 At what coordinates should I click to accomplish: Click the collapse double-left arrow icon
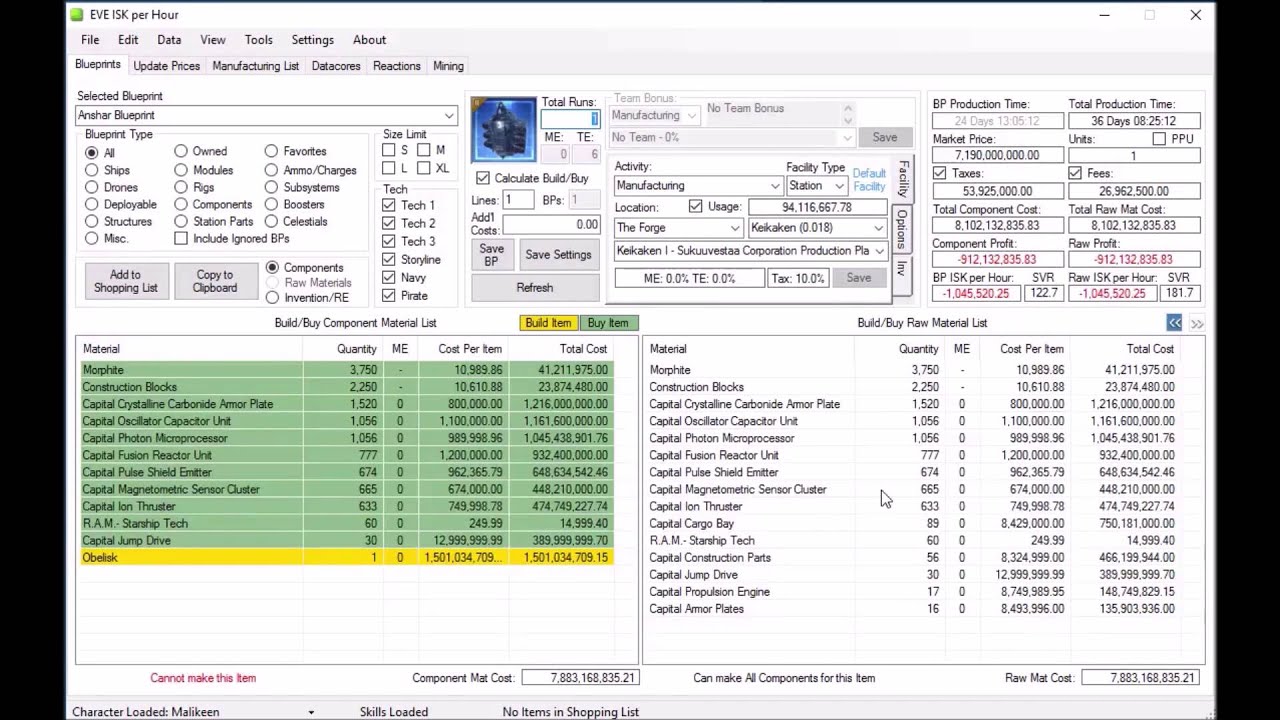(1174, 323)
